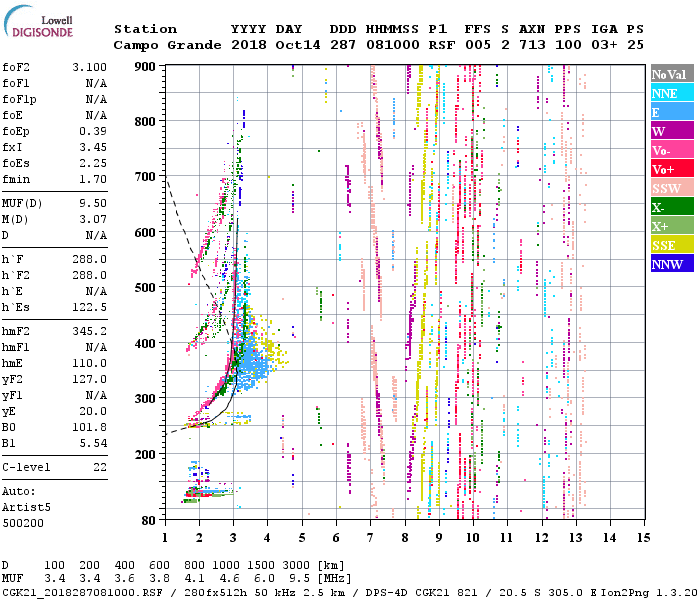The width and height of the screenshot is (700, 600).
Task: Click the Campo Grande station name
Action: coord(167,45)
